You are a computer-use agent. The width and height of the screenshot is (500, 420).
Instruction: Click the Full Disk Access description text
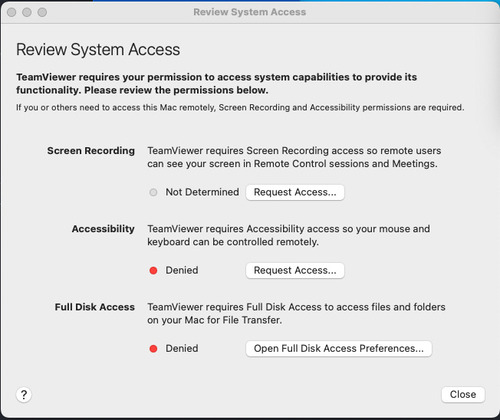click(296, 313)
